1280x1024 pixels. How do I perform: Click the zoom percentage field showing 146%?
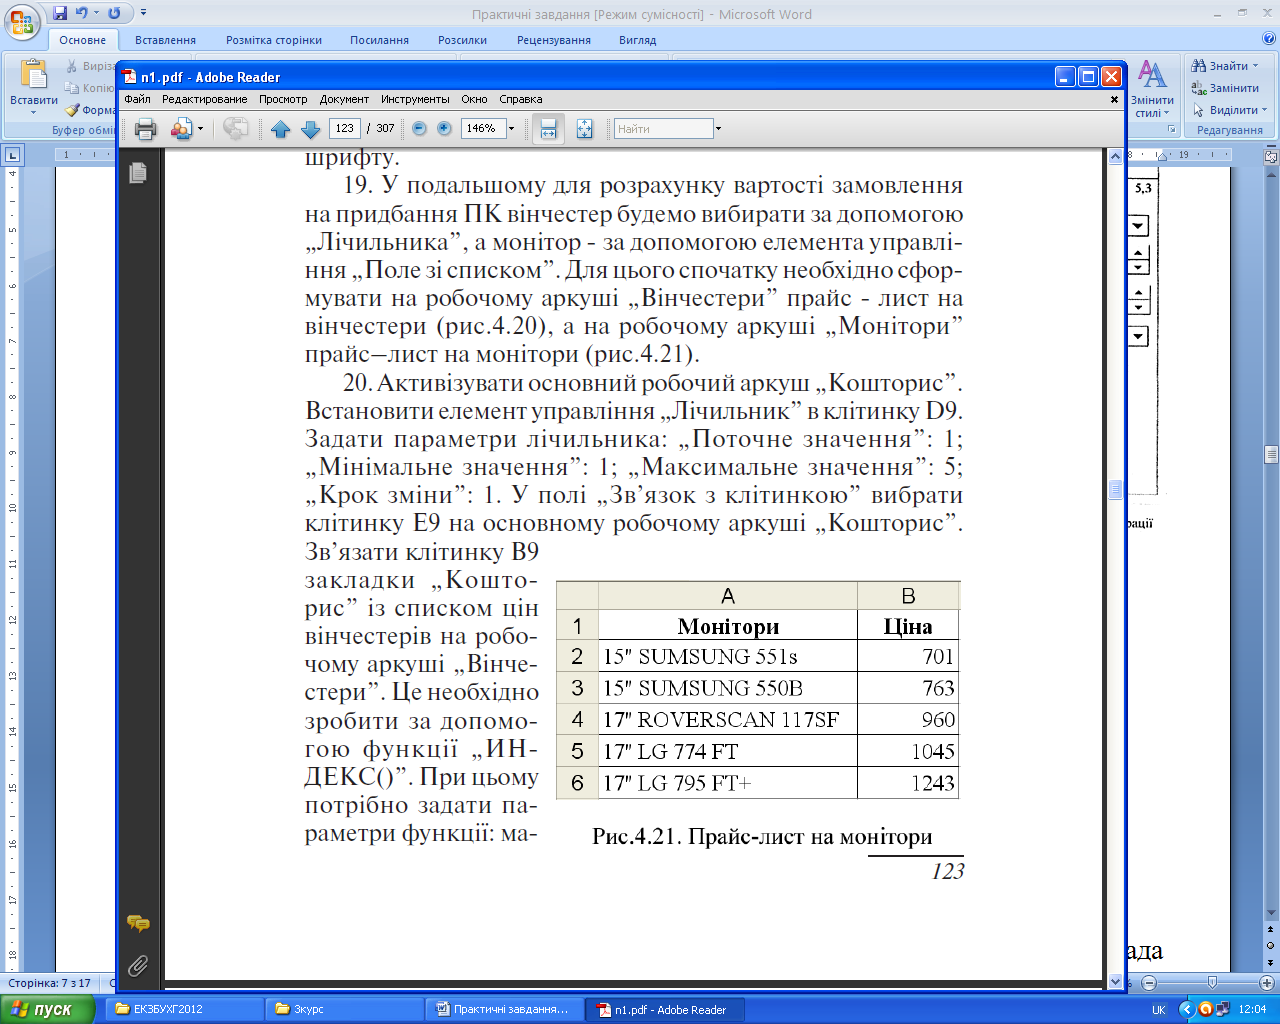[x=483, y=128]
